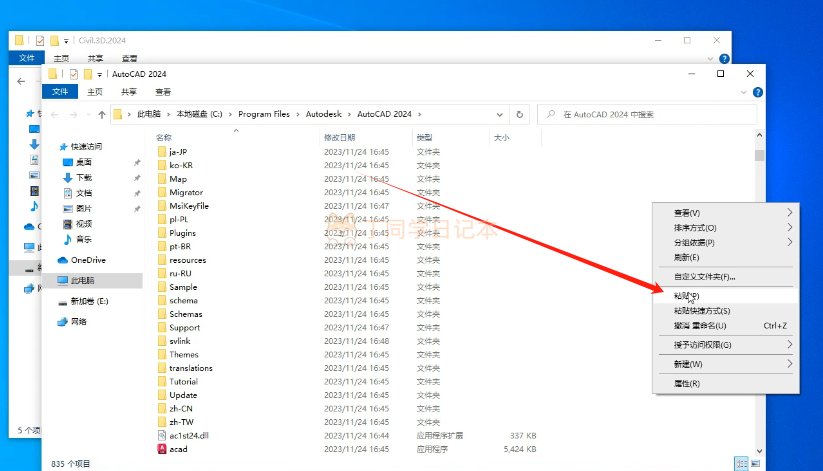823x471 pixels.
Task: Click Program Files in the breadcrumb path
Action: pos(263,115)
